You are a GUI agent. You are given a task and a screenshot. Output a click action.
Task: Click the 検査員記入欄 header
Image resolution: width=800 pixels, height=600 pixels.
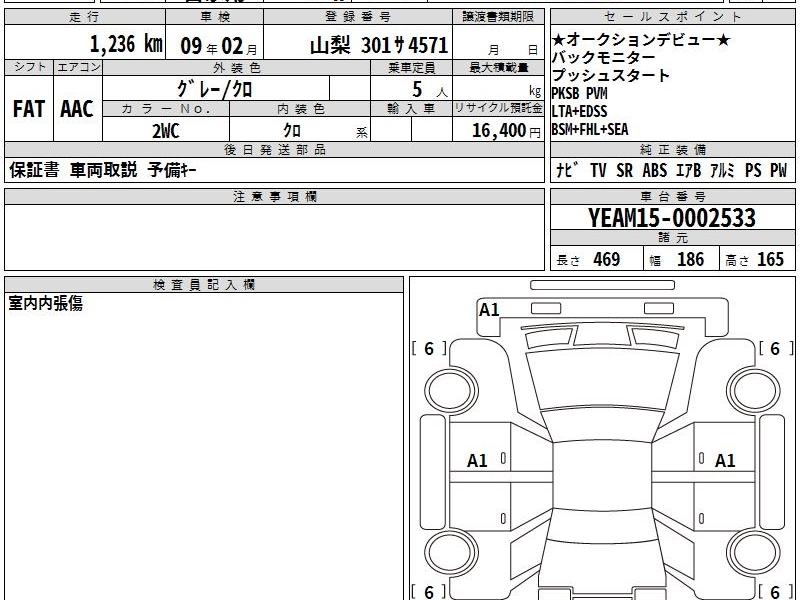tap(204, 285)
